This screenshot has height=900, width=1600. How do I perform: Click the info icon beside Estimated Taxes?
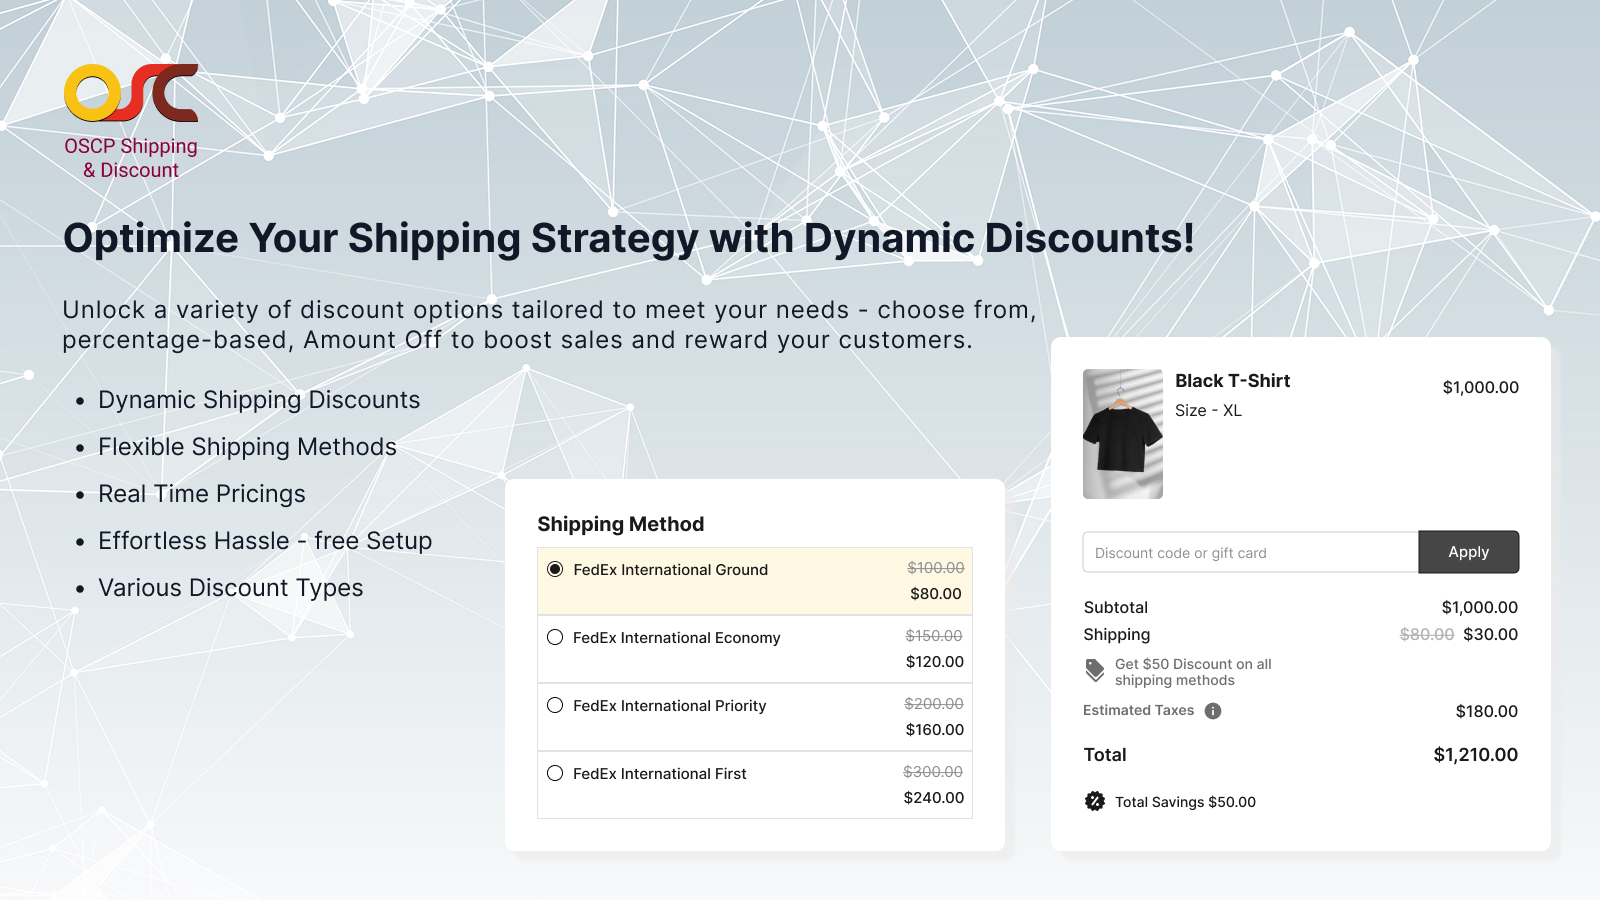coord(1212,710)
